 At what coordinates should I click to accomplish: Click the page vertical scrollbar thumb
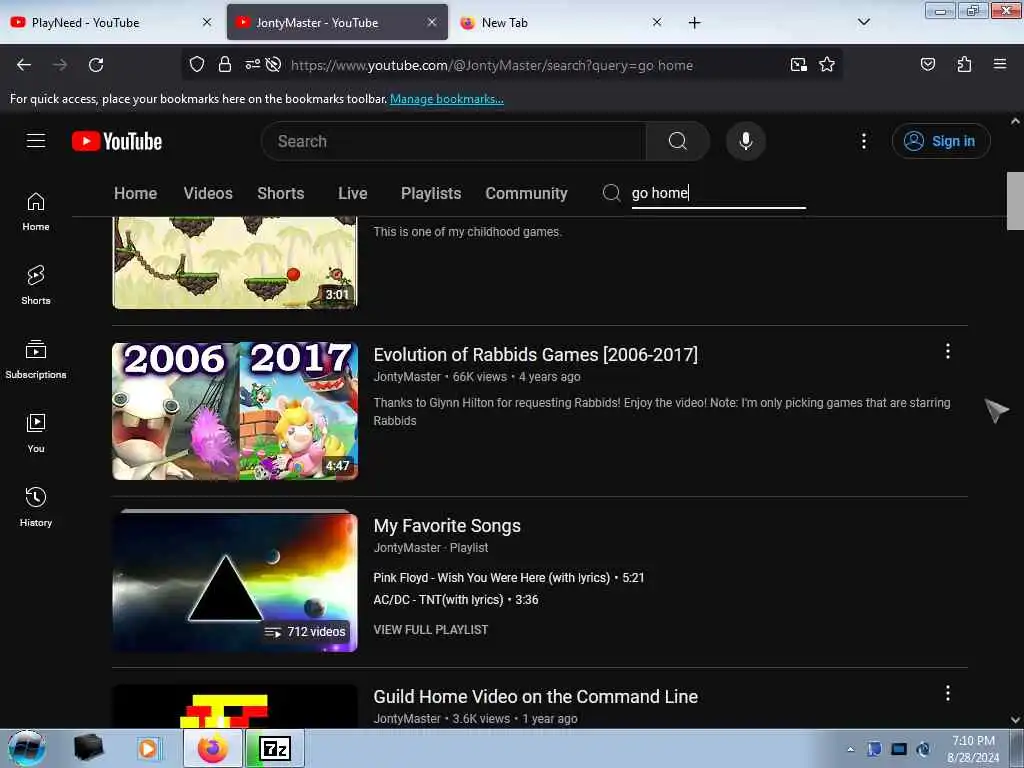(1015, 201)
